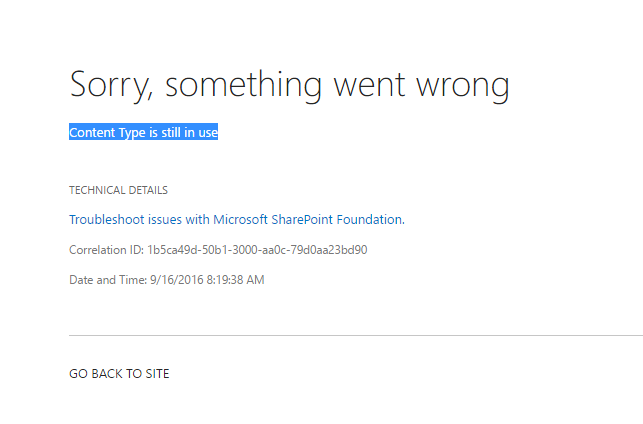Click the horizontal divider line above GO BACK
This screenshot has width=643, height=424.
(x=356, y=335)
